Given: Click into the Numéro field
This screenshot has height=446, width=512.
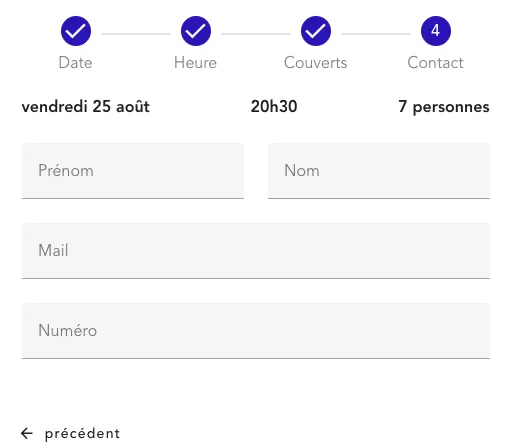Looking at the screenshot, I should (256, 331).
